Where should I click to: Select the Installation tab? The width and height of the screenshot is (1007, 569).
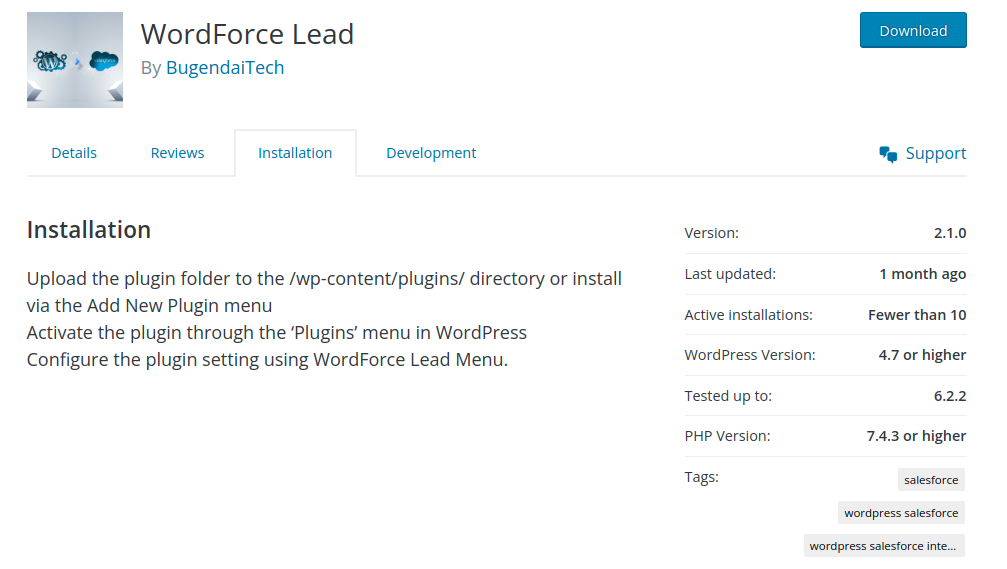click(x=295, y=153)
